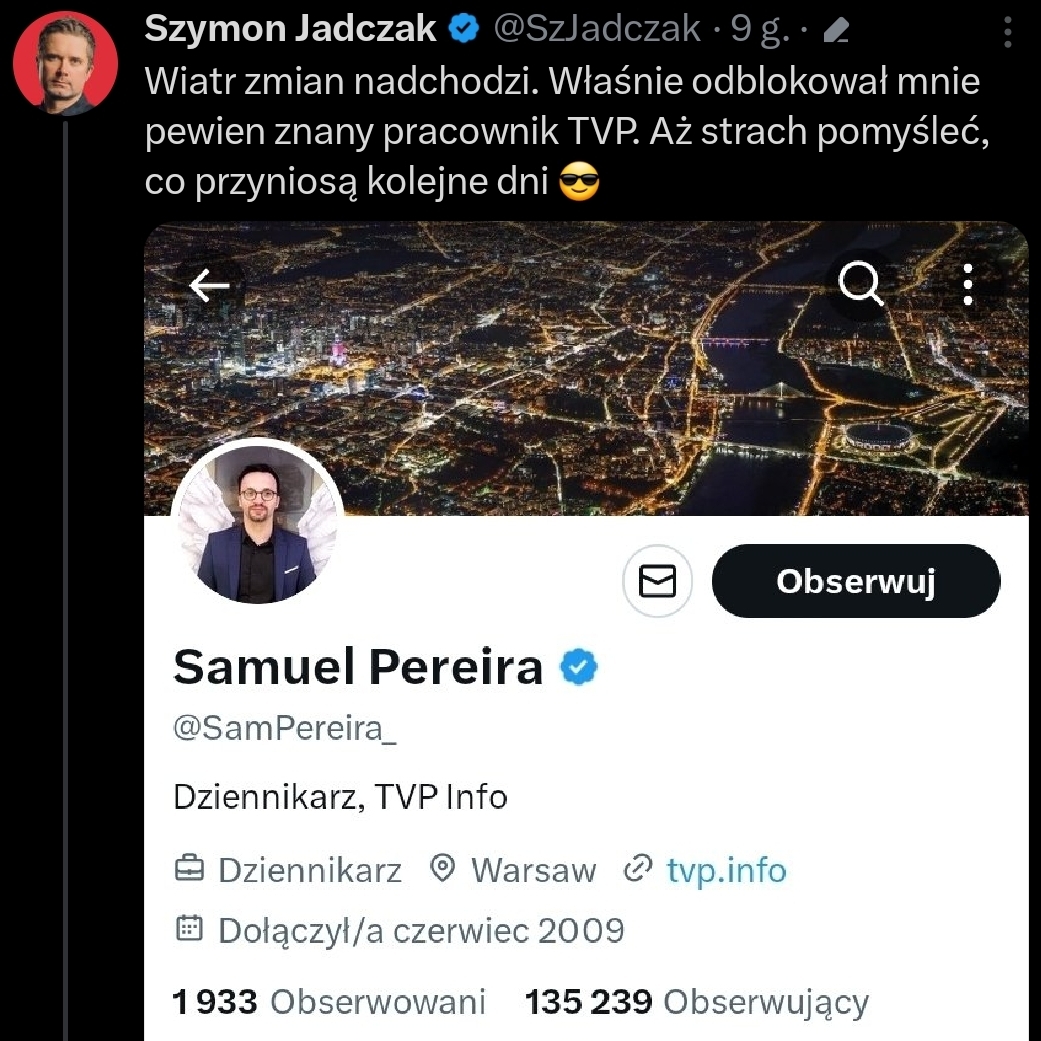Tap the search magnifier icon on the banner
The width and height of the screenshot is (1041, 1041).
(860, 286)
